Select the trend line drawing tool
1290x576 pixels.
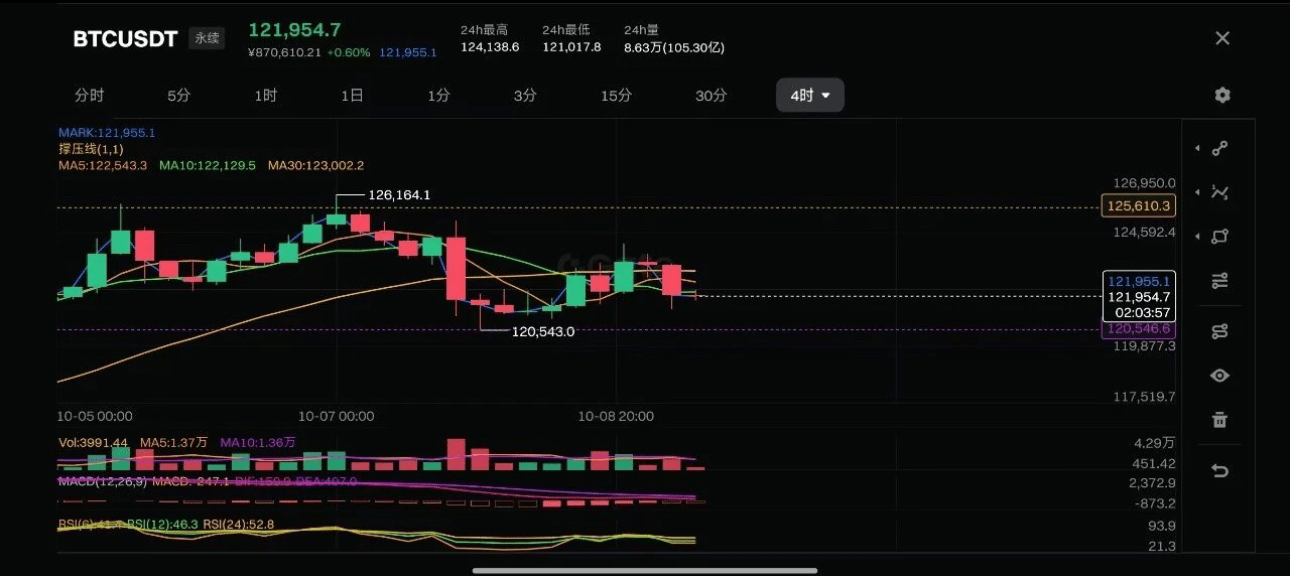(x=1220, y=149)
